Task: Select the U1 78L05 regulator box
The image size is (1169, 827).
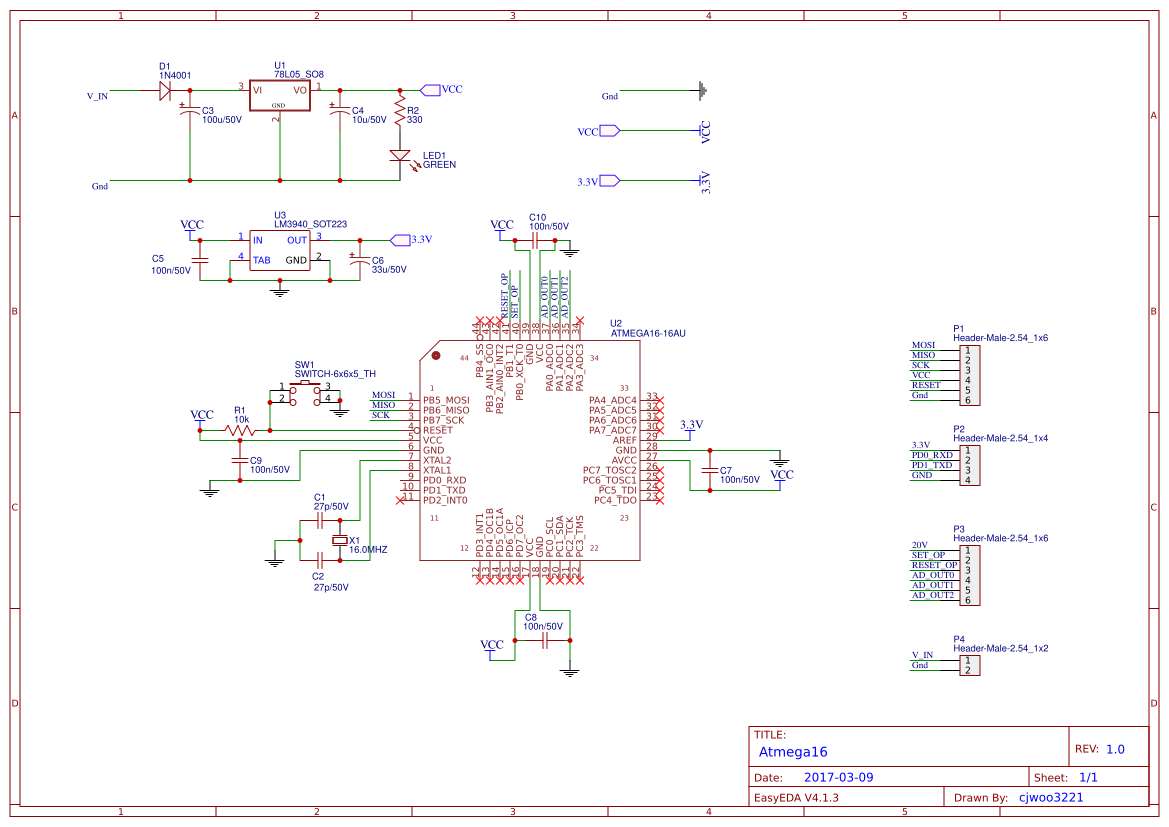Action: 280,95
